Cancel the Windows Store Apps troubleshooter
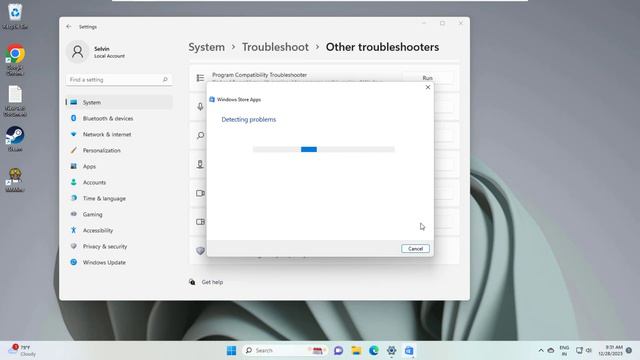 point(415,249)
